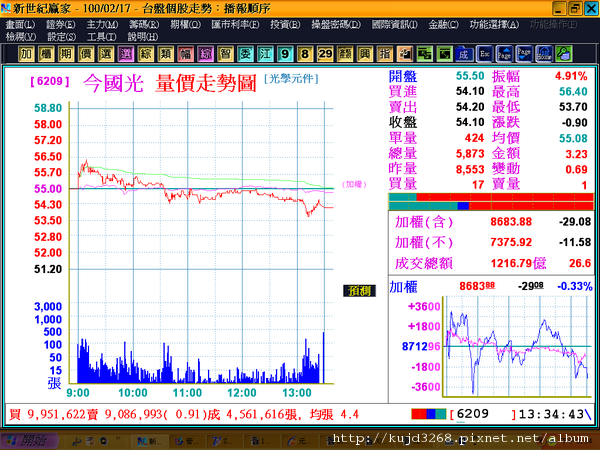Screen dimensions: 600x450
Task: Click the blue 成 toolbar icon
Action: [x=464, y=54]
